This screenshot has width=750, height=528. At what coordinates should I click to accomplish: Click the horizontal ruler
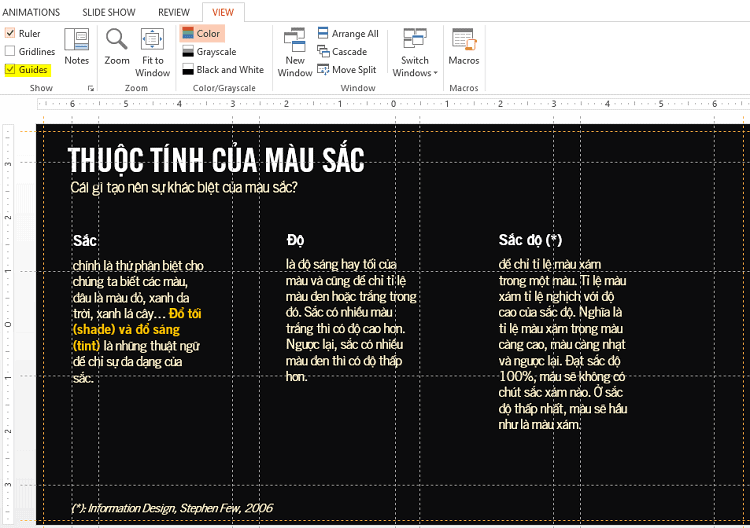click(x=393, y=104)
